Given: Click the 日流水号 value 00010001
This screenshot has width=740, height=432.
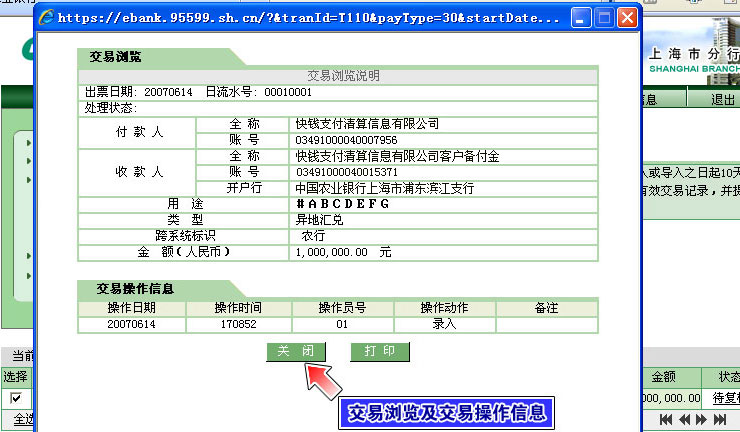Looking at the screenshot, I should click(x=288, y=93).
